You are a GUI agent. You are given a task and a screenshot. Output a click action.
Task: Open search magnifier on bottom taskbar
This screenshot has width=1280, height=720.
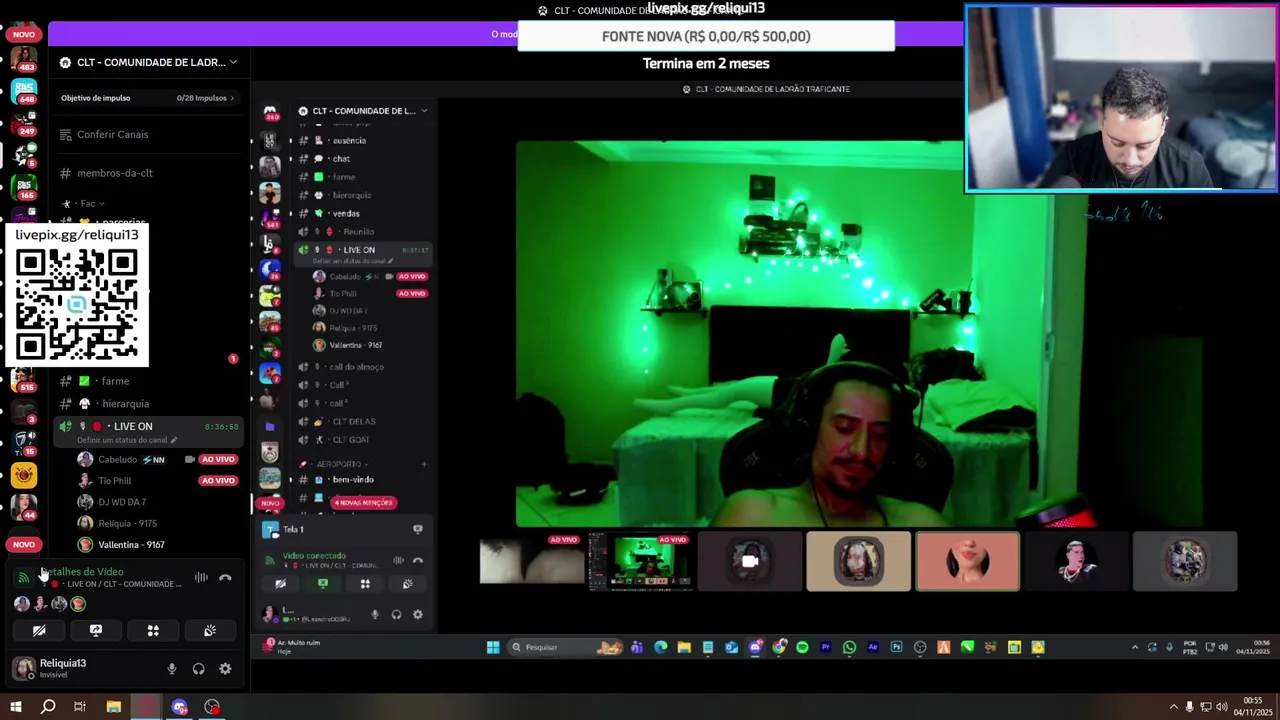tap(48, 707)
